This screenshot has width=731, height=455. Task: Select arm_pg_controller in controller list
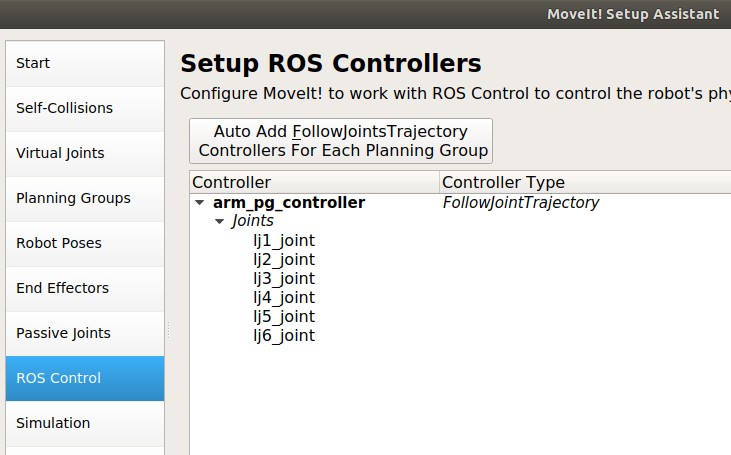coord(289,203)
